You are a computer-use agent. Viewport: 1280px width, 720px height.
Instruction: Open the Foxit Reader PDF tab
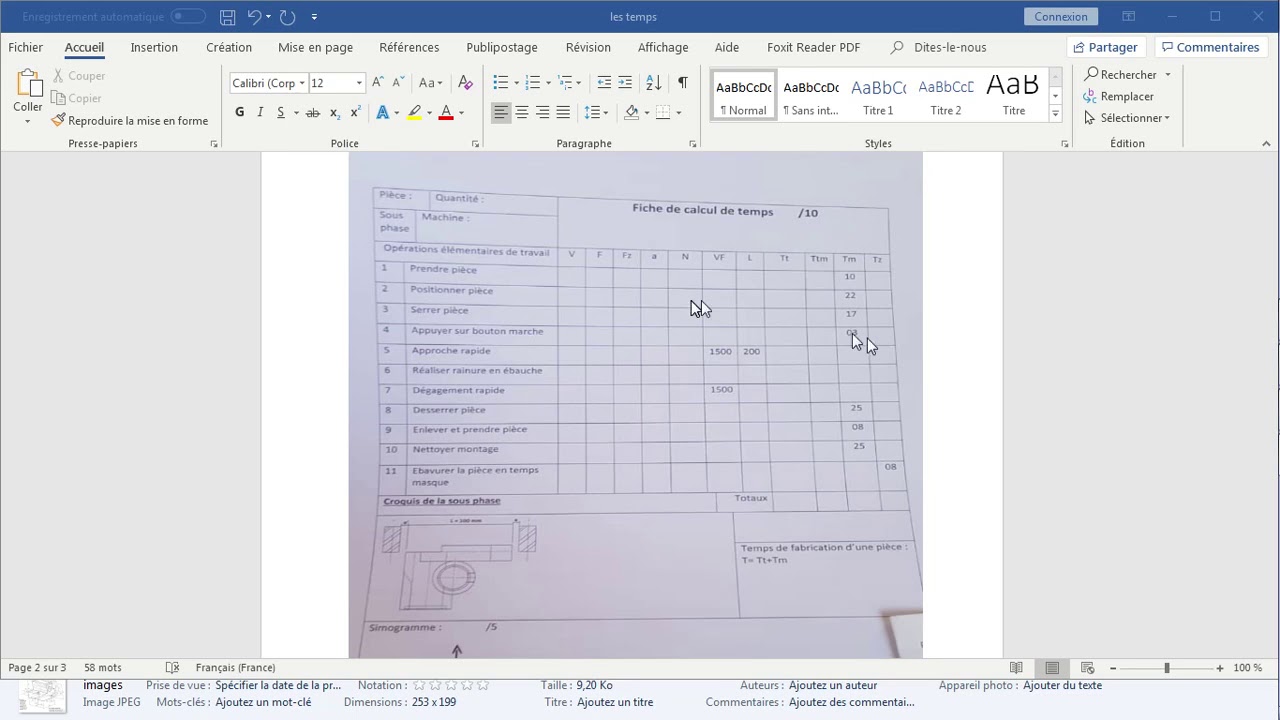tap(813, 47)
